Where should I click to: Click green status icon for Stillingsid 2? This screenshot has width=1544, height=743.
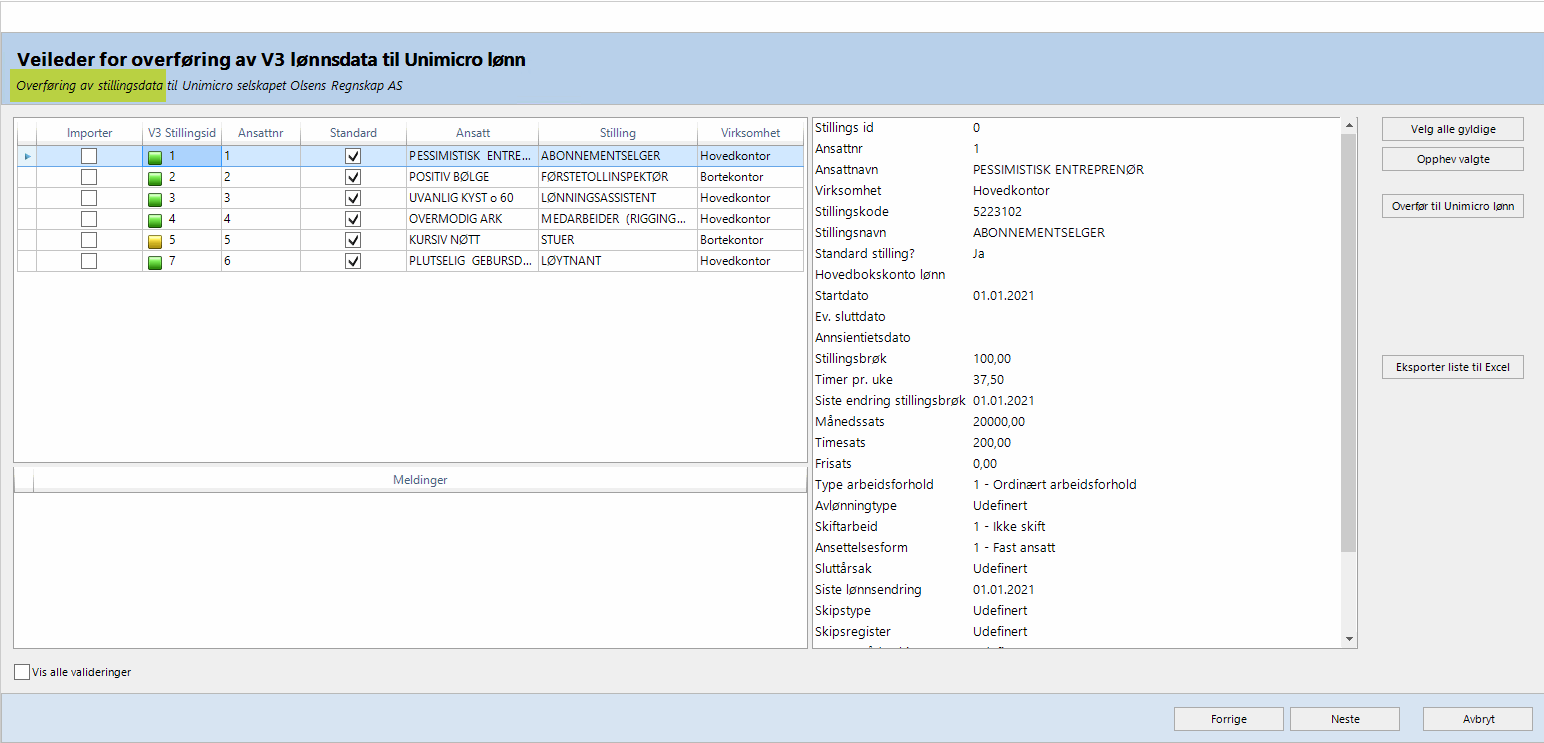coord(155,178)
